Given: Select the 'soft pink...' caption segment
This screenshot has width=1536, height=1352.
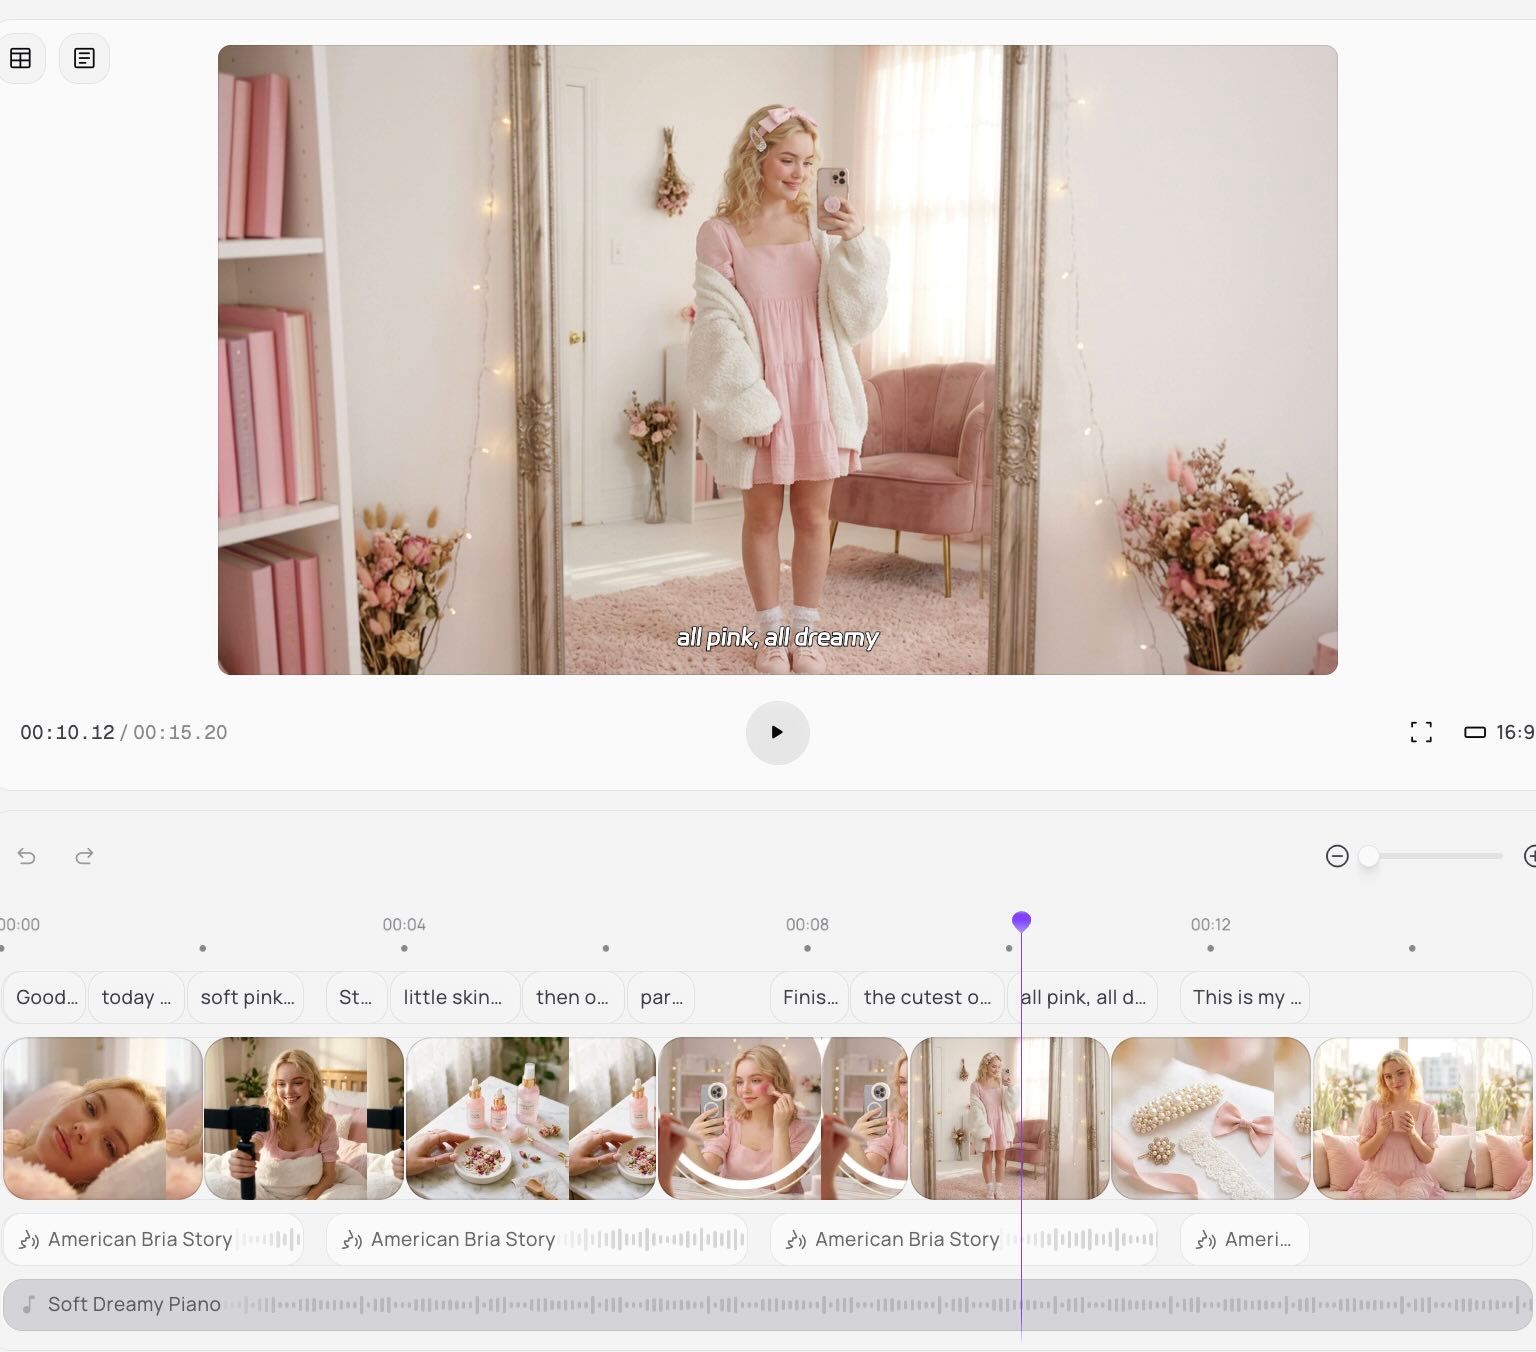Looking at the screenshot, I should [x=246, y=997].
